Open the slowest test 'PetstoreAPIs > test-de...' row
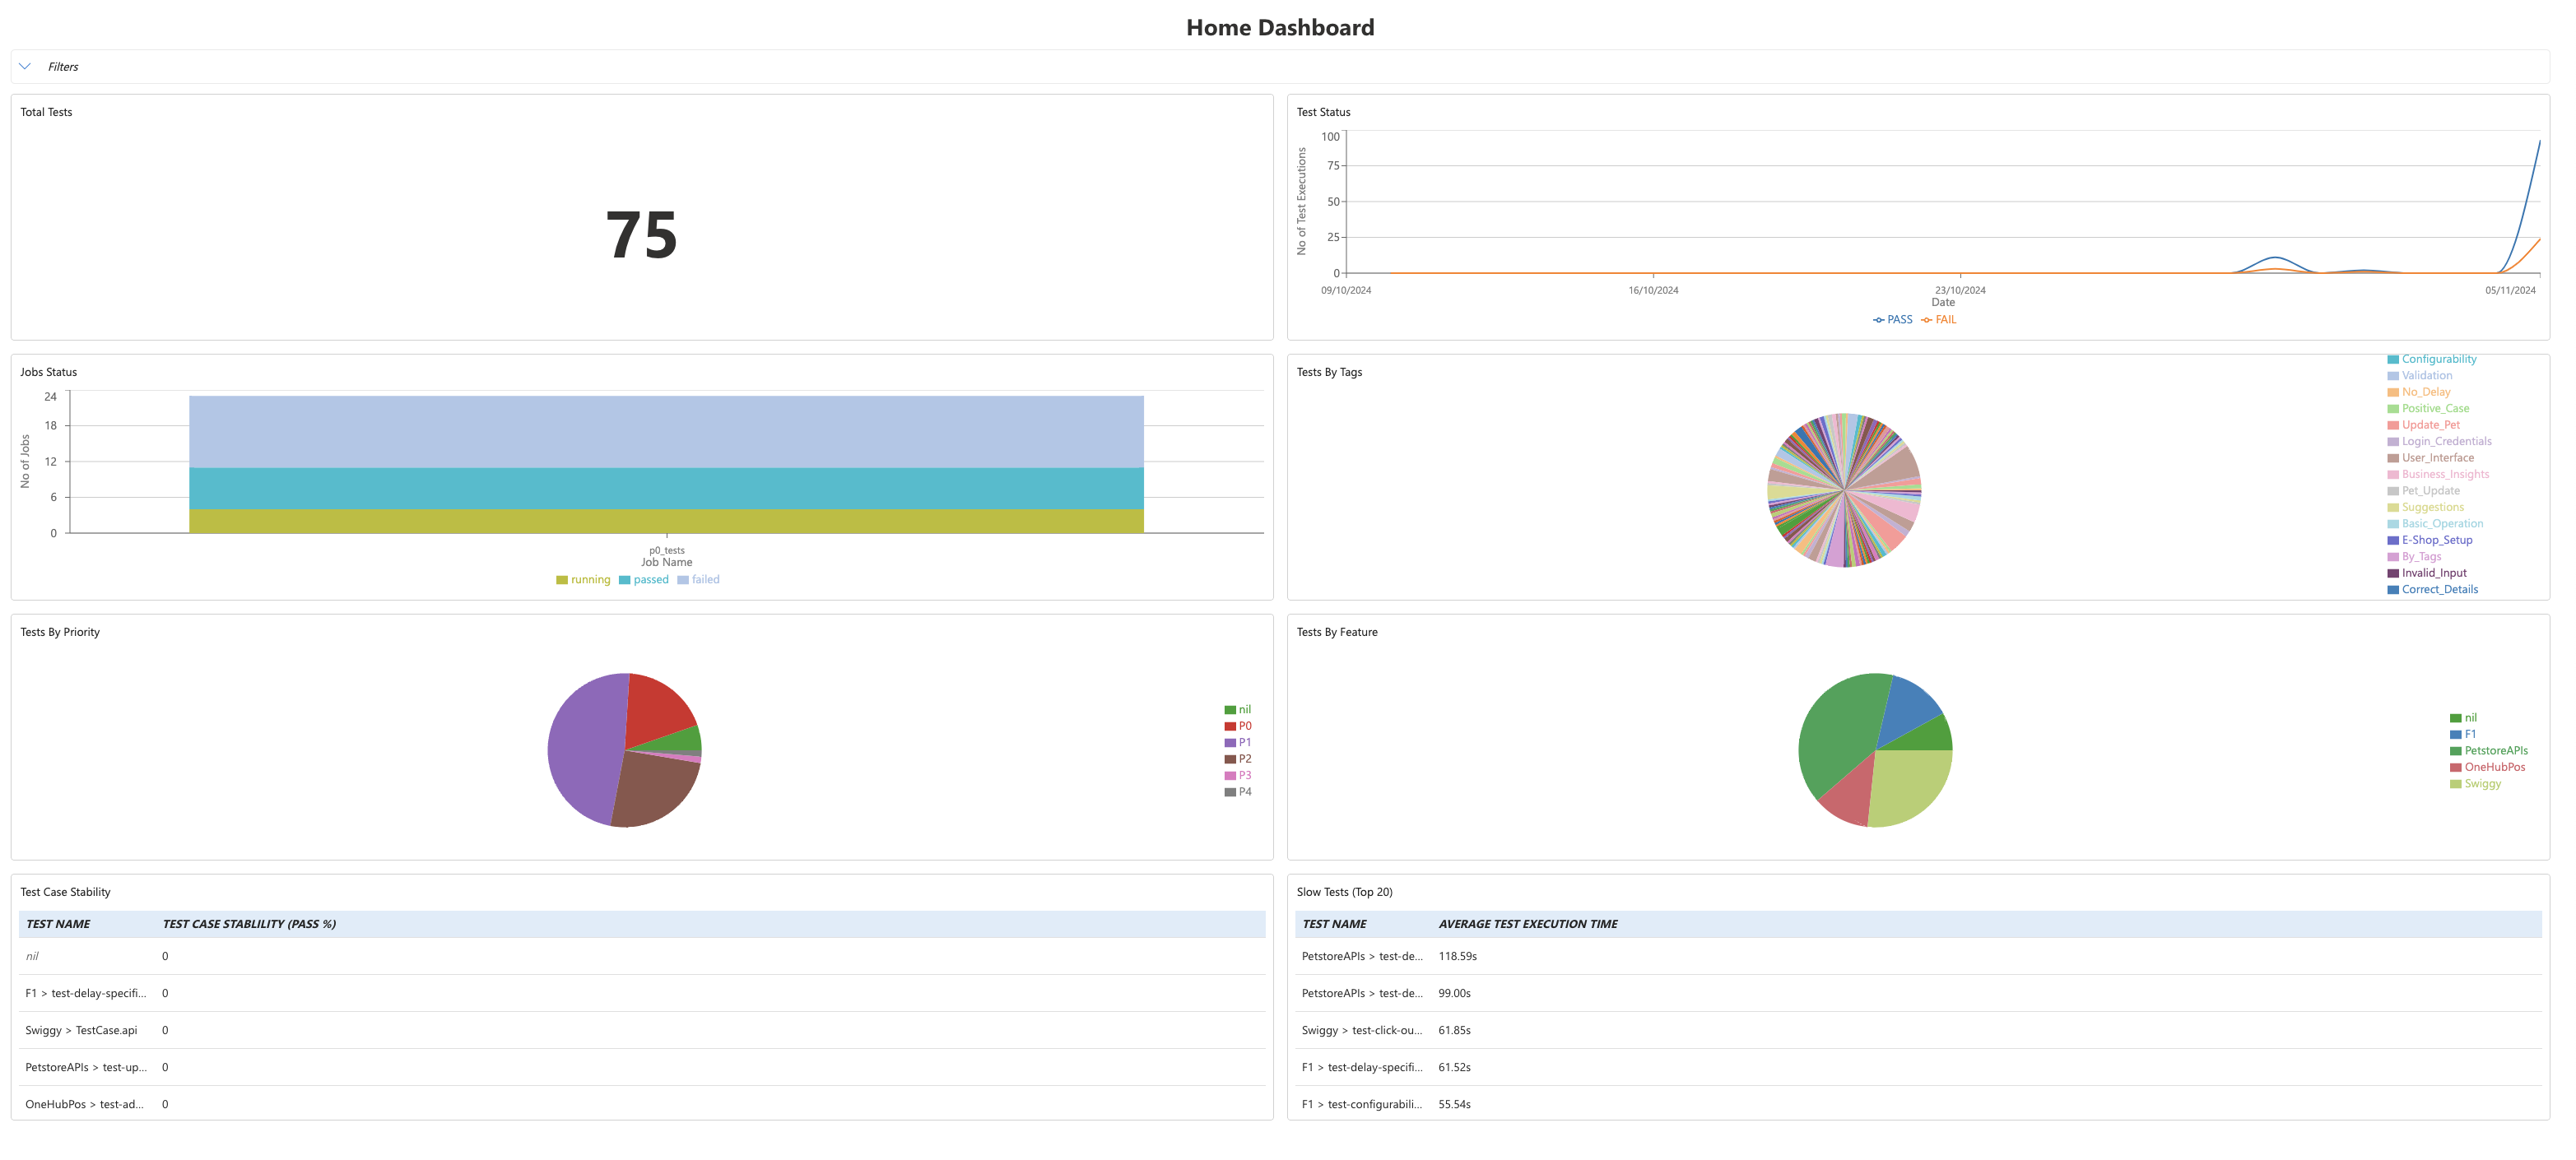Image resolution: width=2576 pixels, height=1160 pixels. tap(1362, 956)
